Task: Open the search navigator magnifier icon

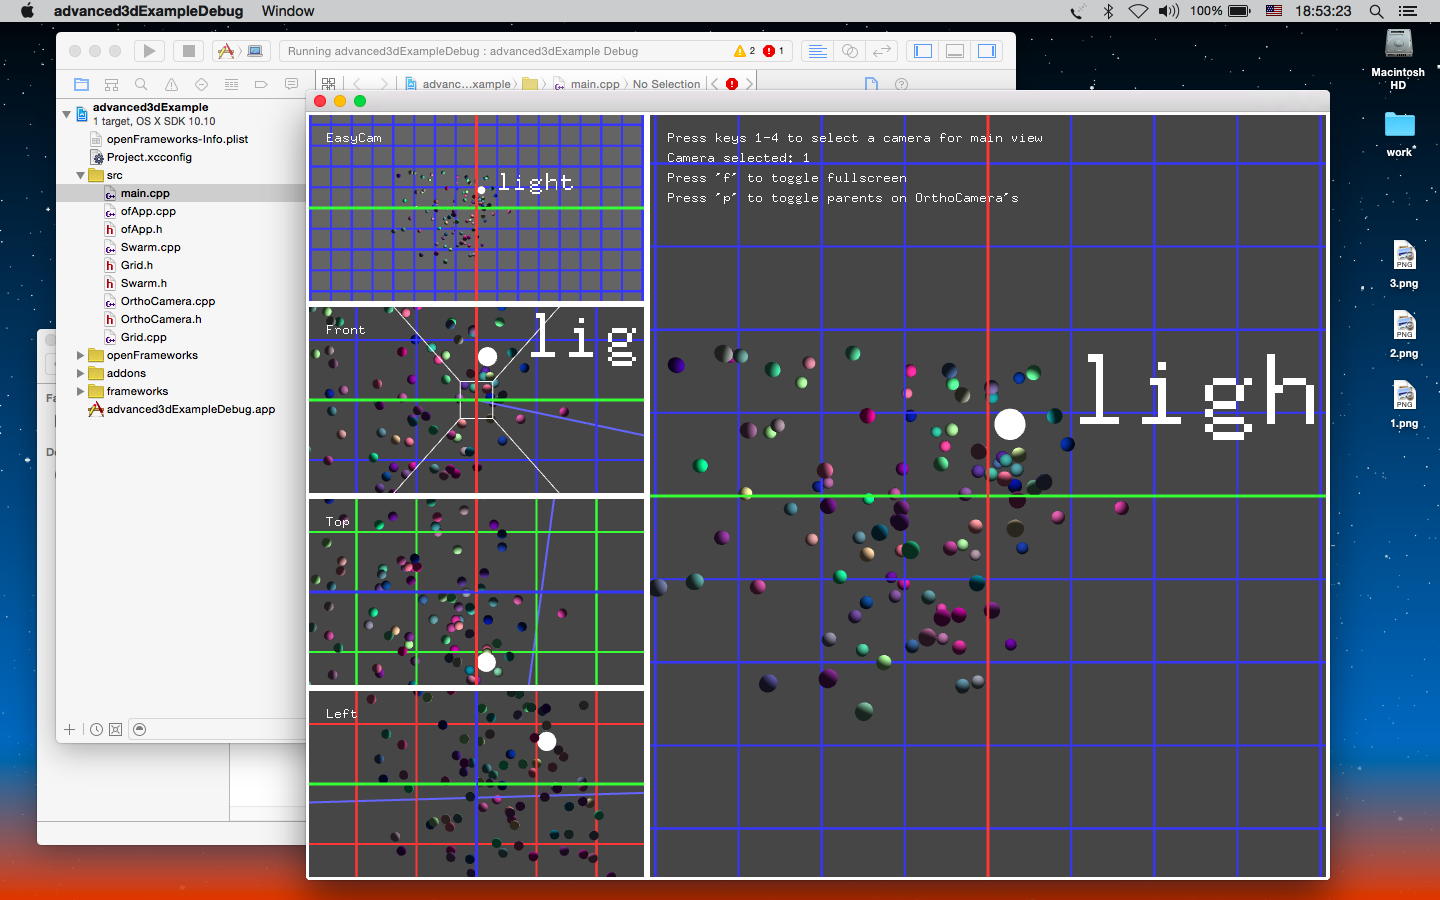Action: point(141,84)
